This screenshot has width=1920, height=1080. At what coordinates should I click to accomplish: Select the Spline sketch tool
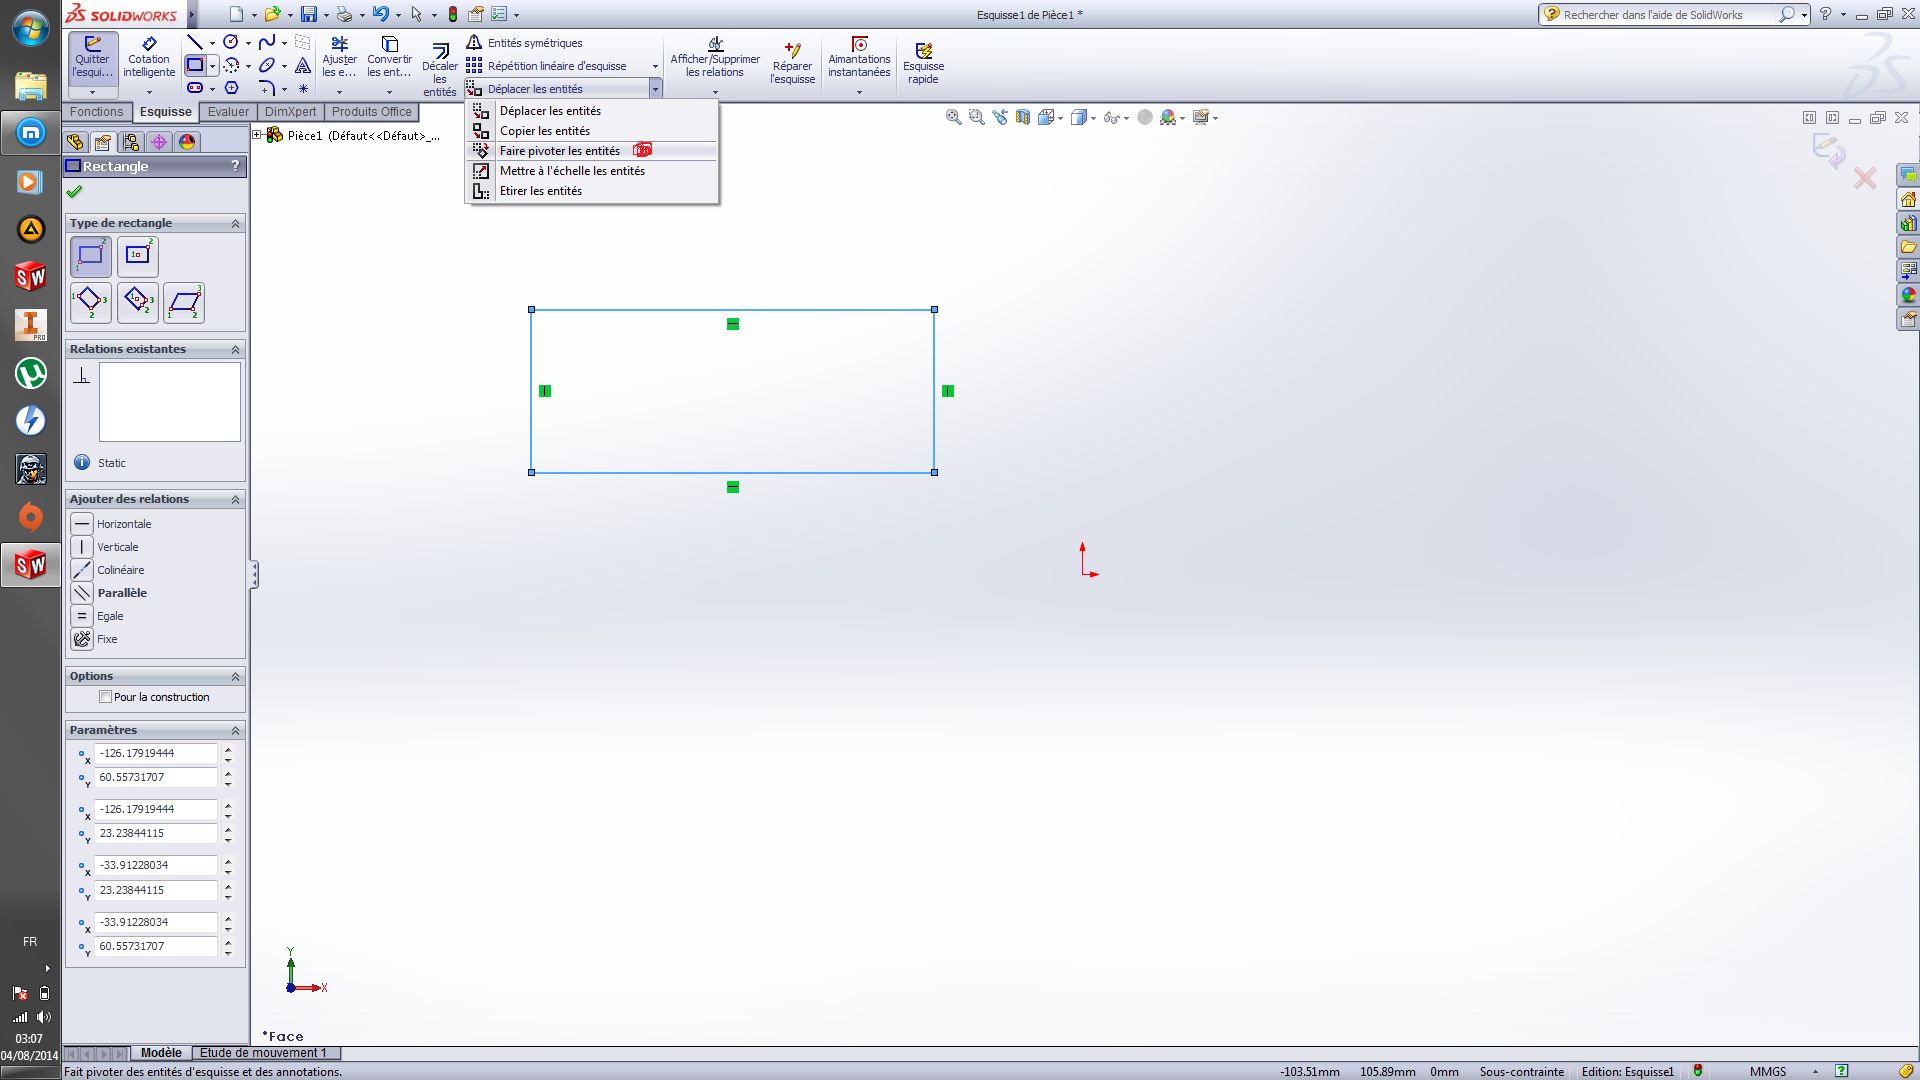[x=268, y=42]
